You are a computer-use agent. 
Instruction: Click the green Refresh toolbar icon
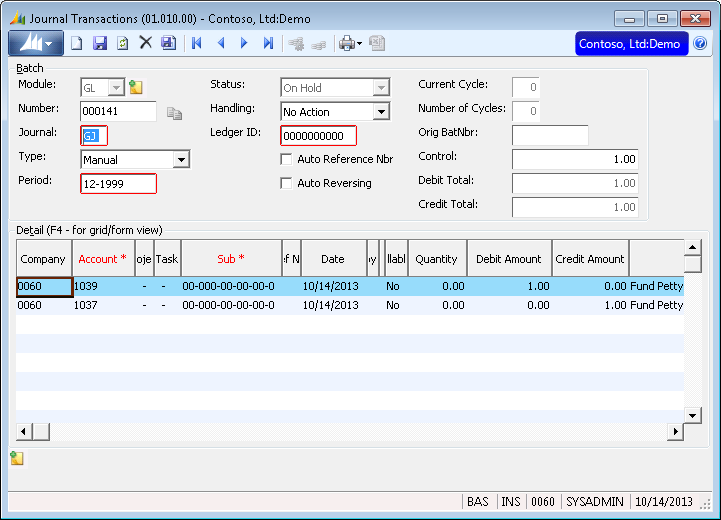click(122, 43)
